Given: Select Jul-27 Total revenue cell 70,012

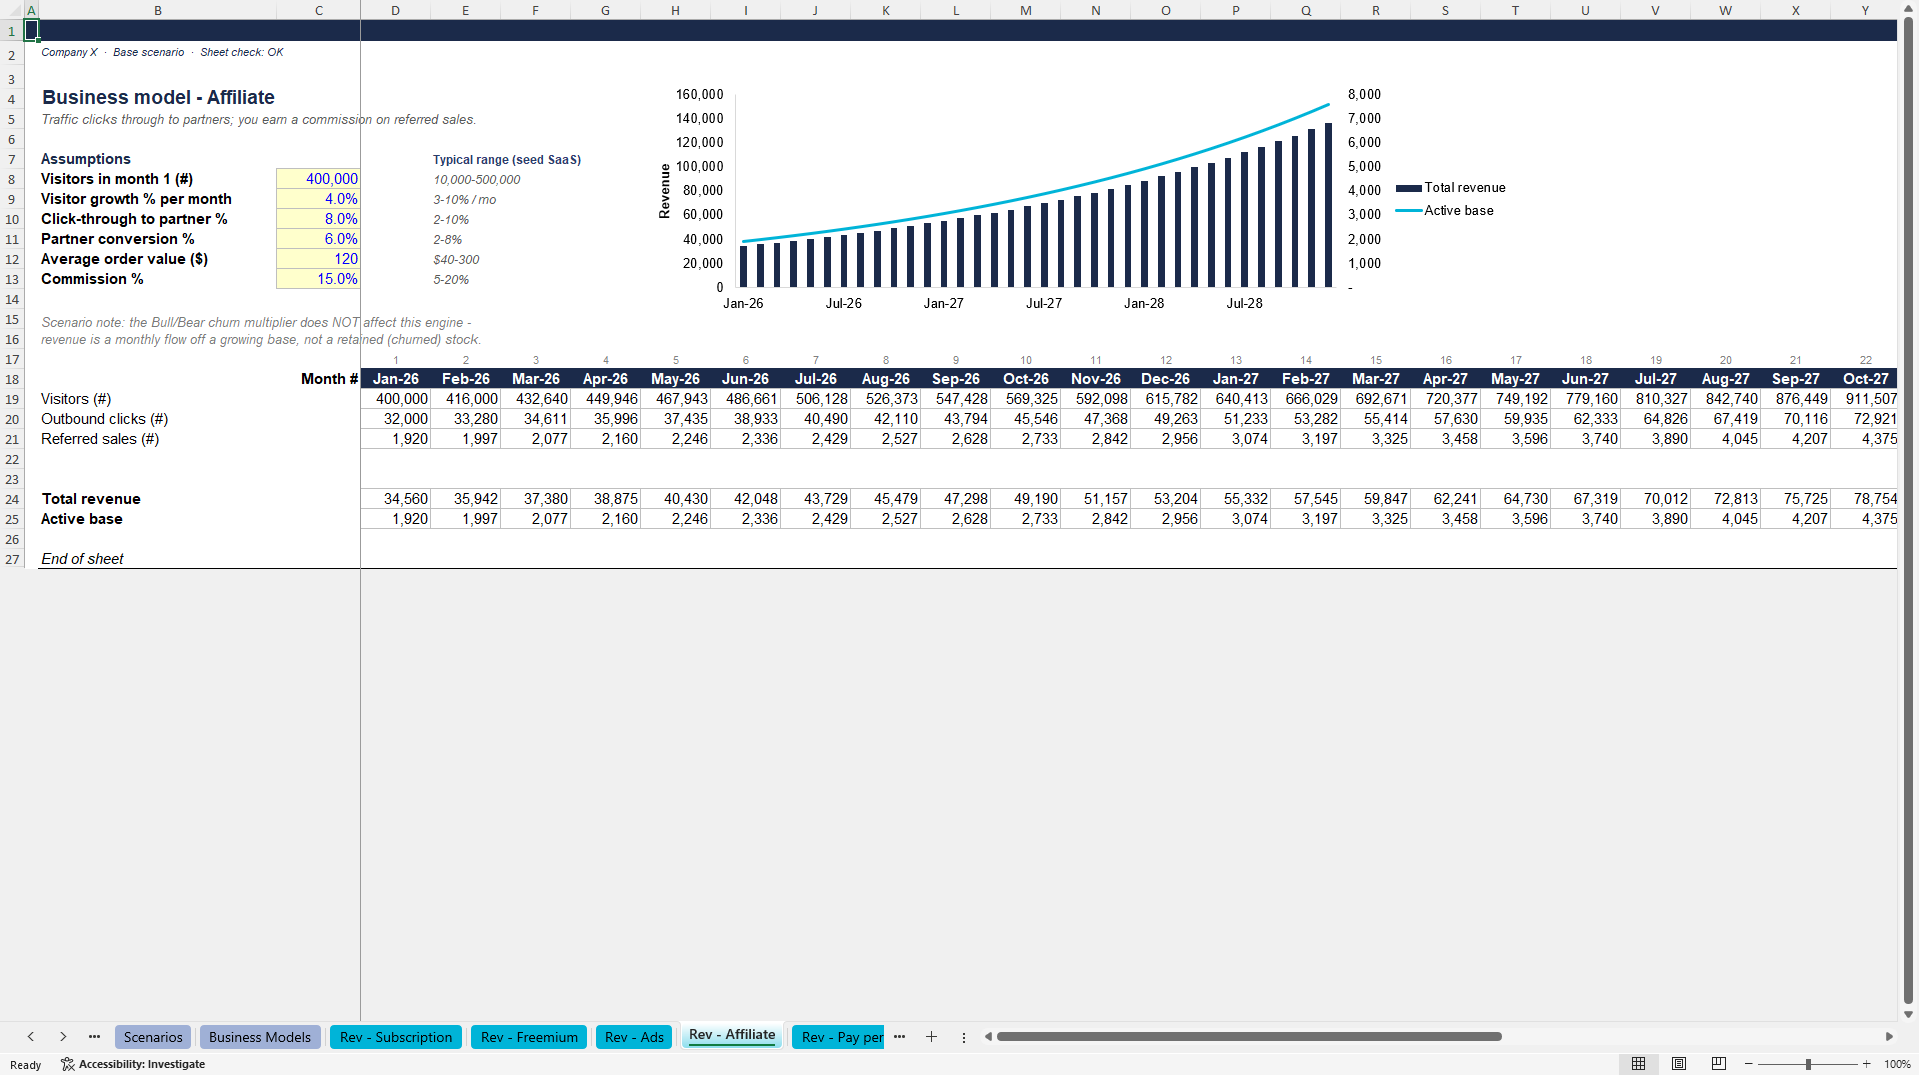Looking at the screenshot, I should [1655, 499].
